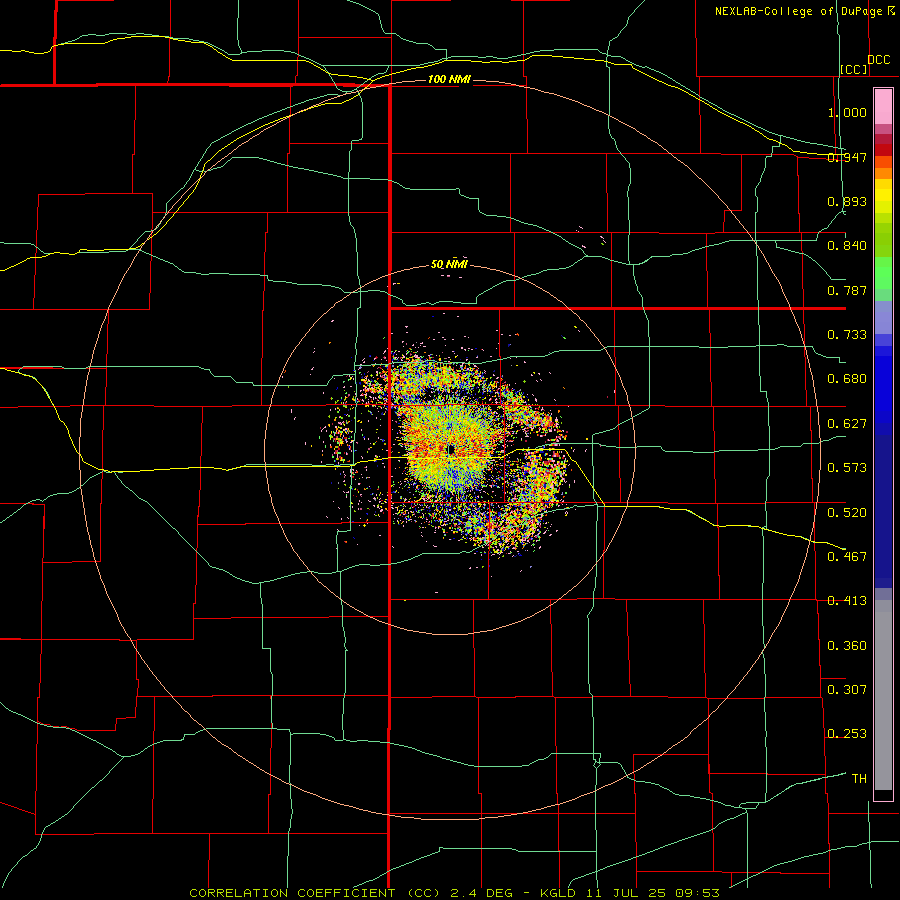The width and height of the screenshot is (900, 900).
Task: Click the black radar site dot at echo center
Action: pyautogui.click(x=451, y=449)
